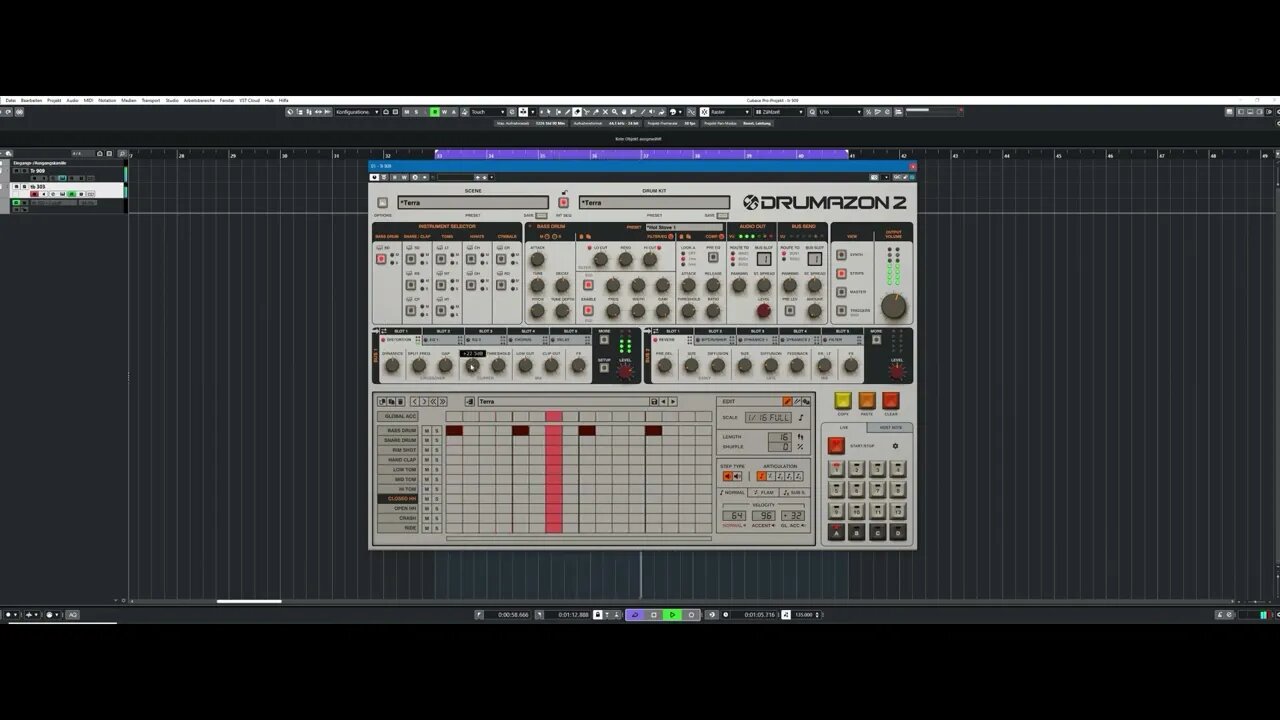The width and height of the screenshot is (1280, 720).
Task: Select pattern bank pad D
Action: click(899, 533)
